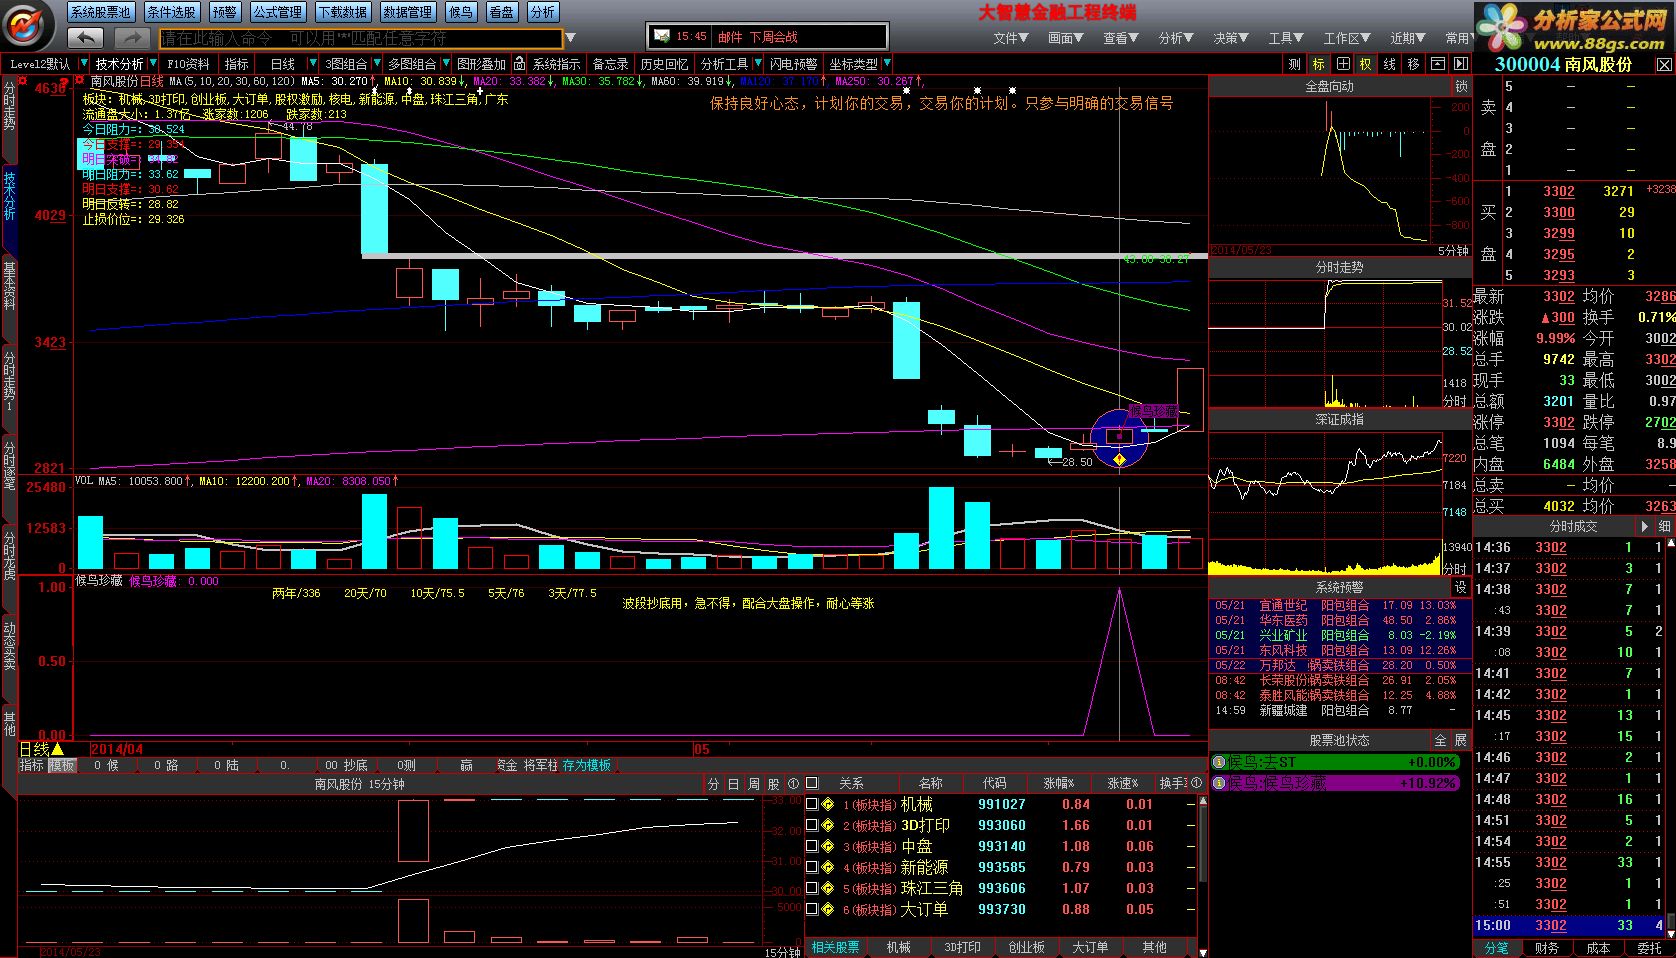
Task: Toggle the 候鸟:去ST stock pool status indicator
Action: (x=1334, y=762)
